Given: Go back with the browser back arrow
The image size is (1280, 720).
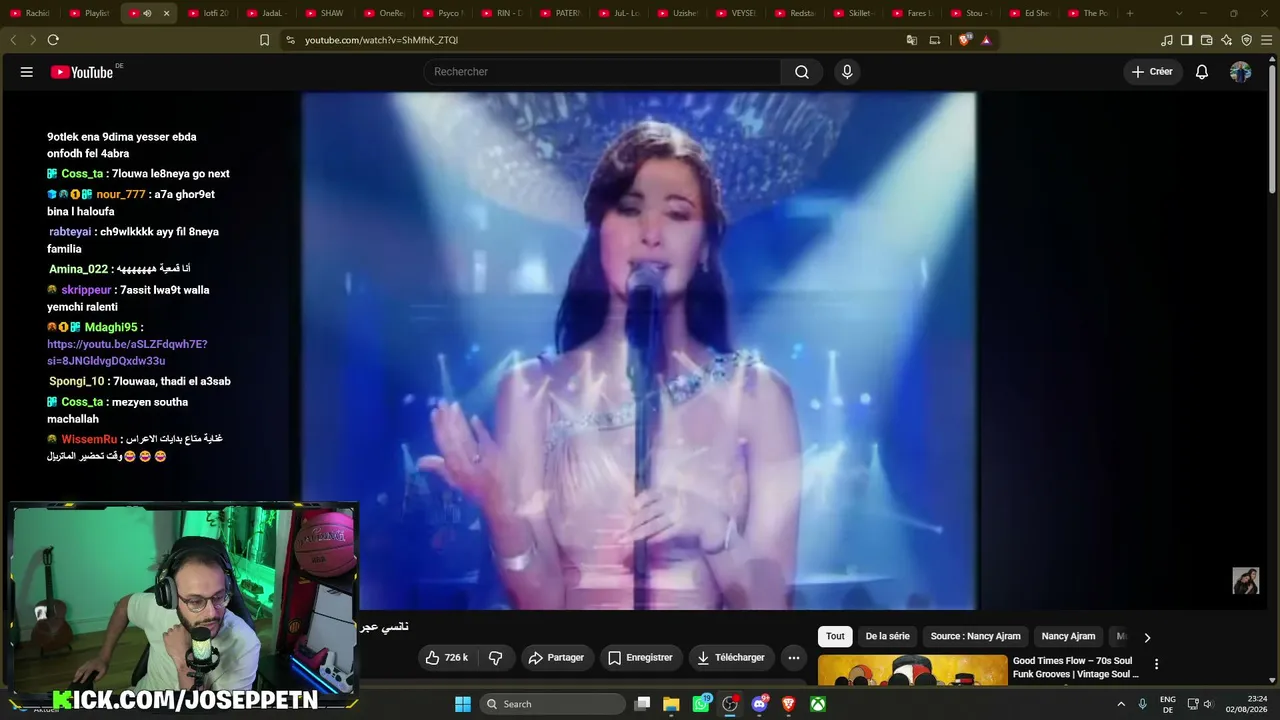Looking at the screenshot, I should [x=13, y=40].
